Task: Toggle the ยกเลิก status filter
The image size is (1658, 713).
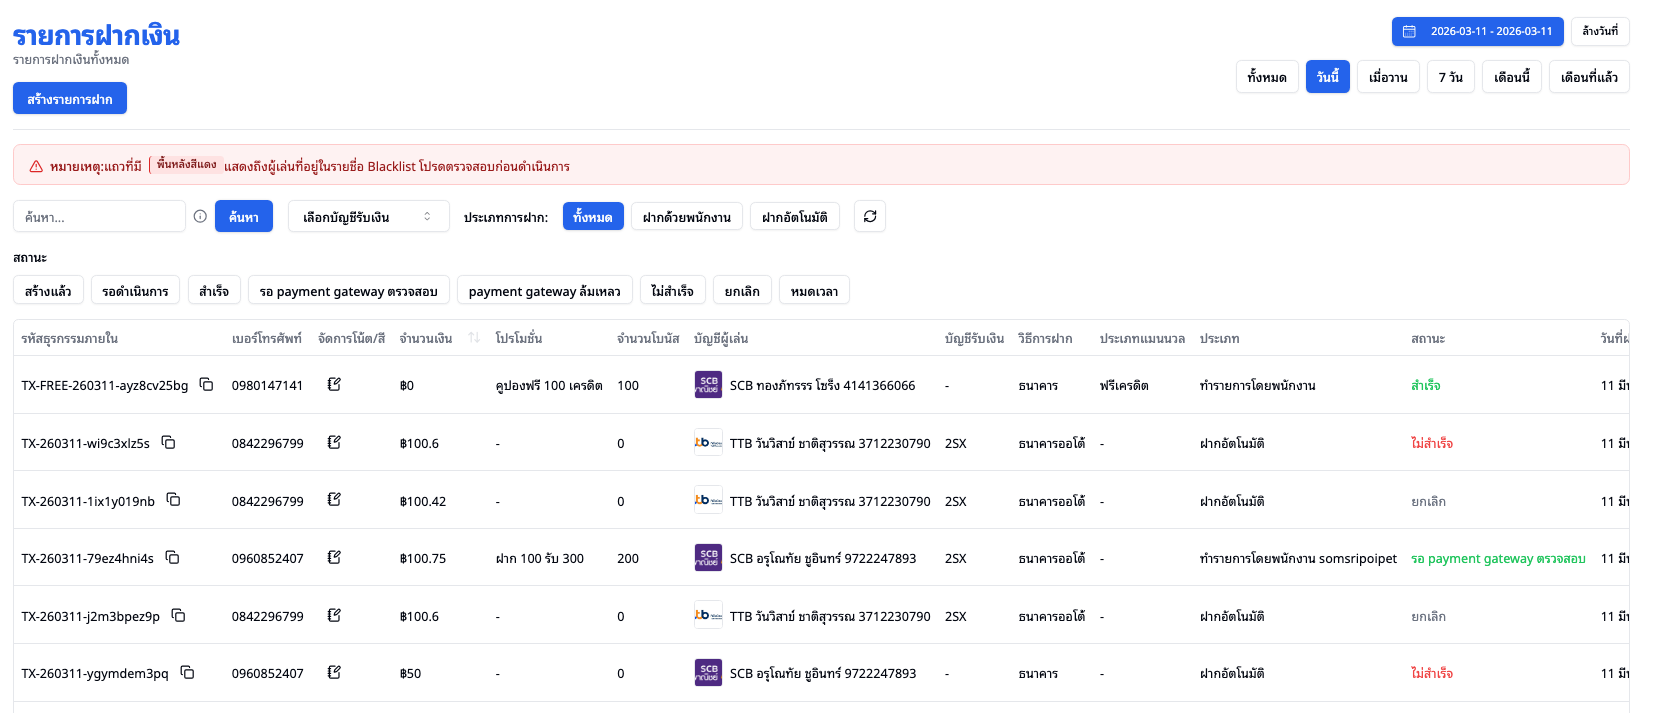Action: (742, 291)
